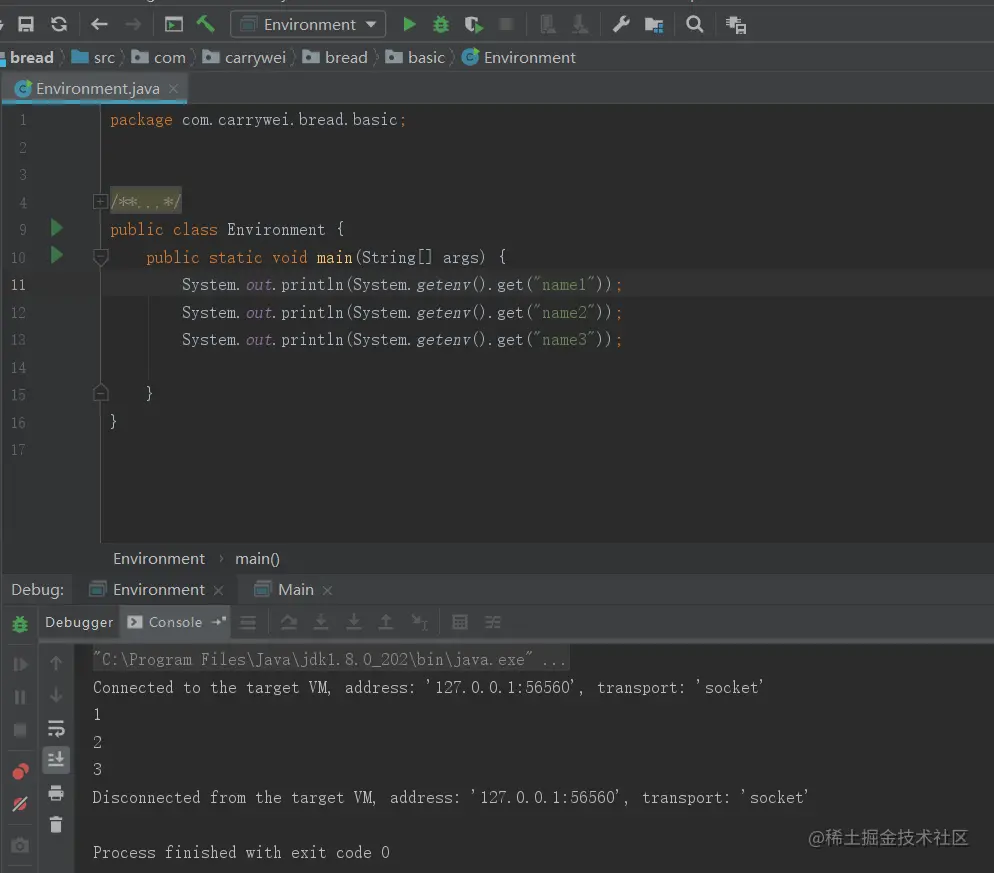Click the name3 string literal
The height and width of the screenshot is (873, 994).
pos(566,340)
